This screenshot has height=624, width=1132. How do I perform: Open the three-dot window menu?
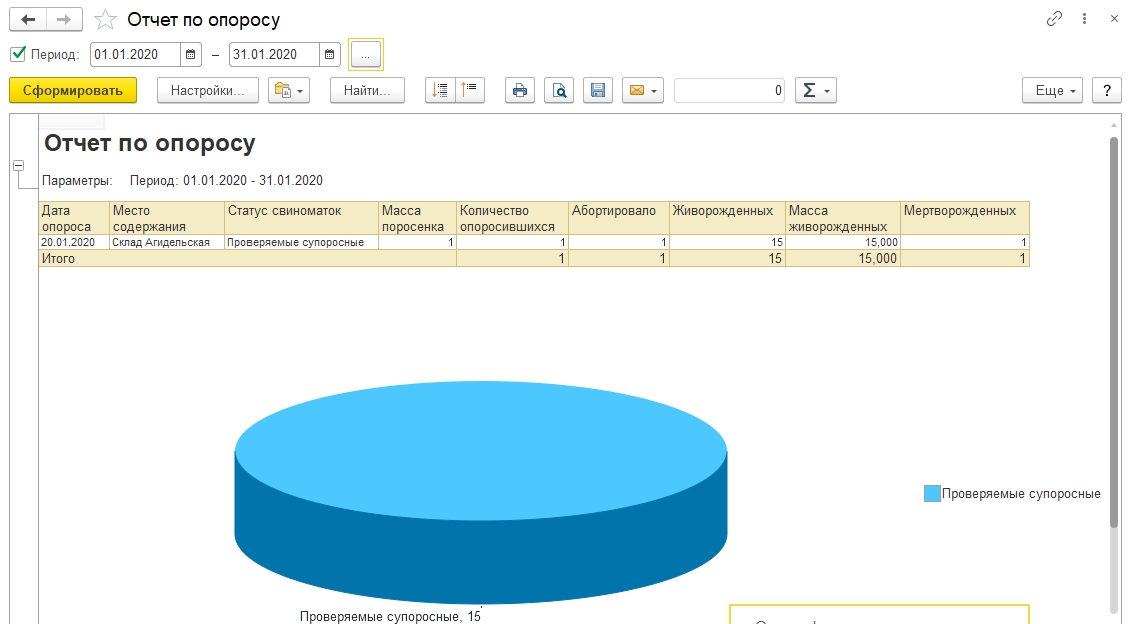click(x=1084, y=19)
